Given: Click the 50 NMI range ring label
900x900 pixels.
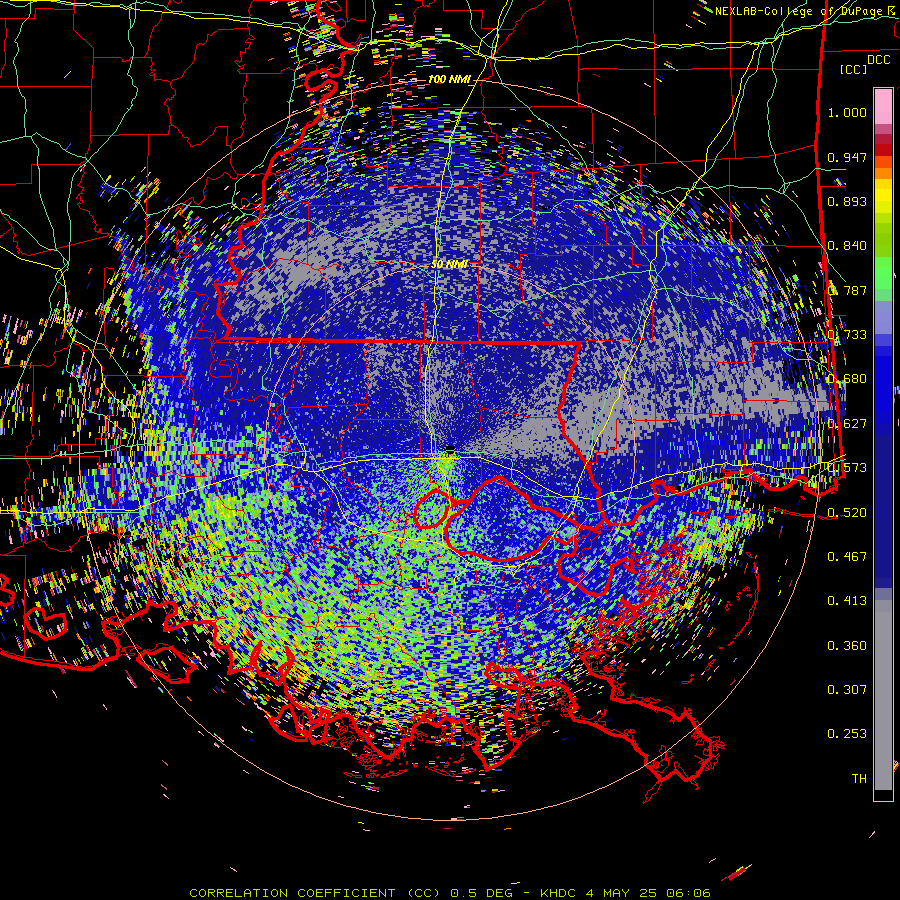Looking at the screenshot, I should pyautogui.click(x=449, y=265).
